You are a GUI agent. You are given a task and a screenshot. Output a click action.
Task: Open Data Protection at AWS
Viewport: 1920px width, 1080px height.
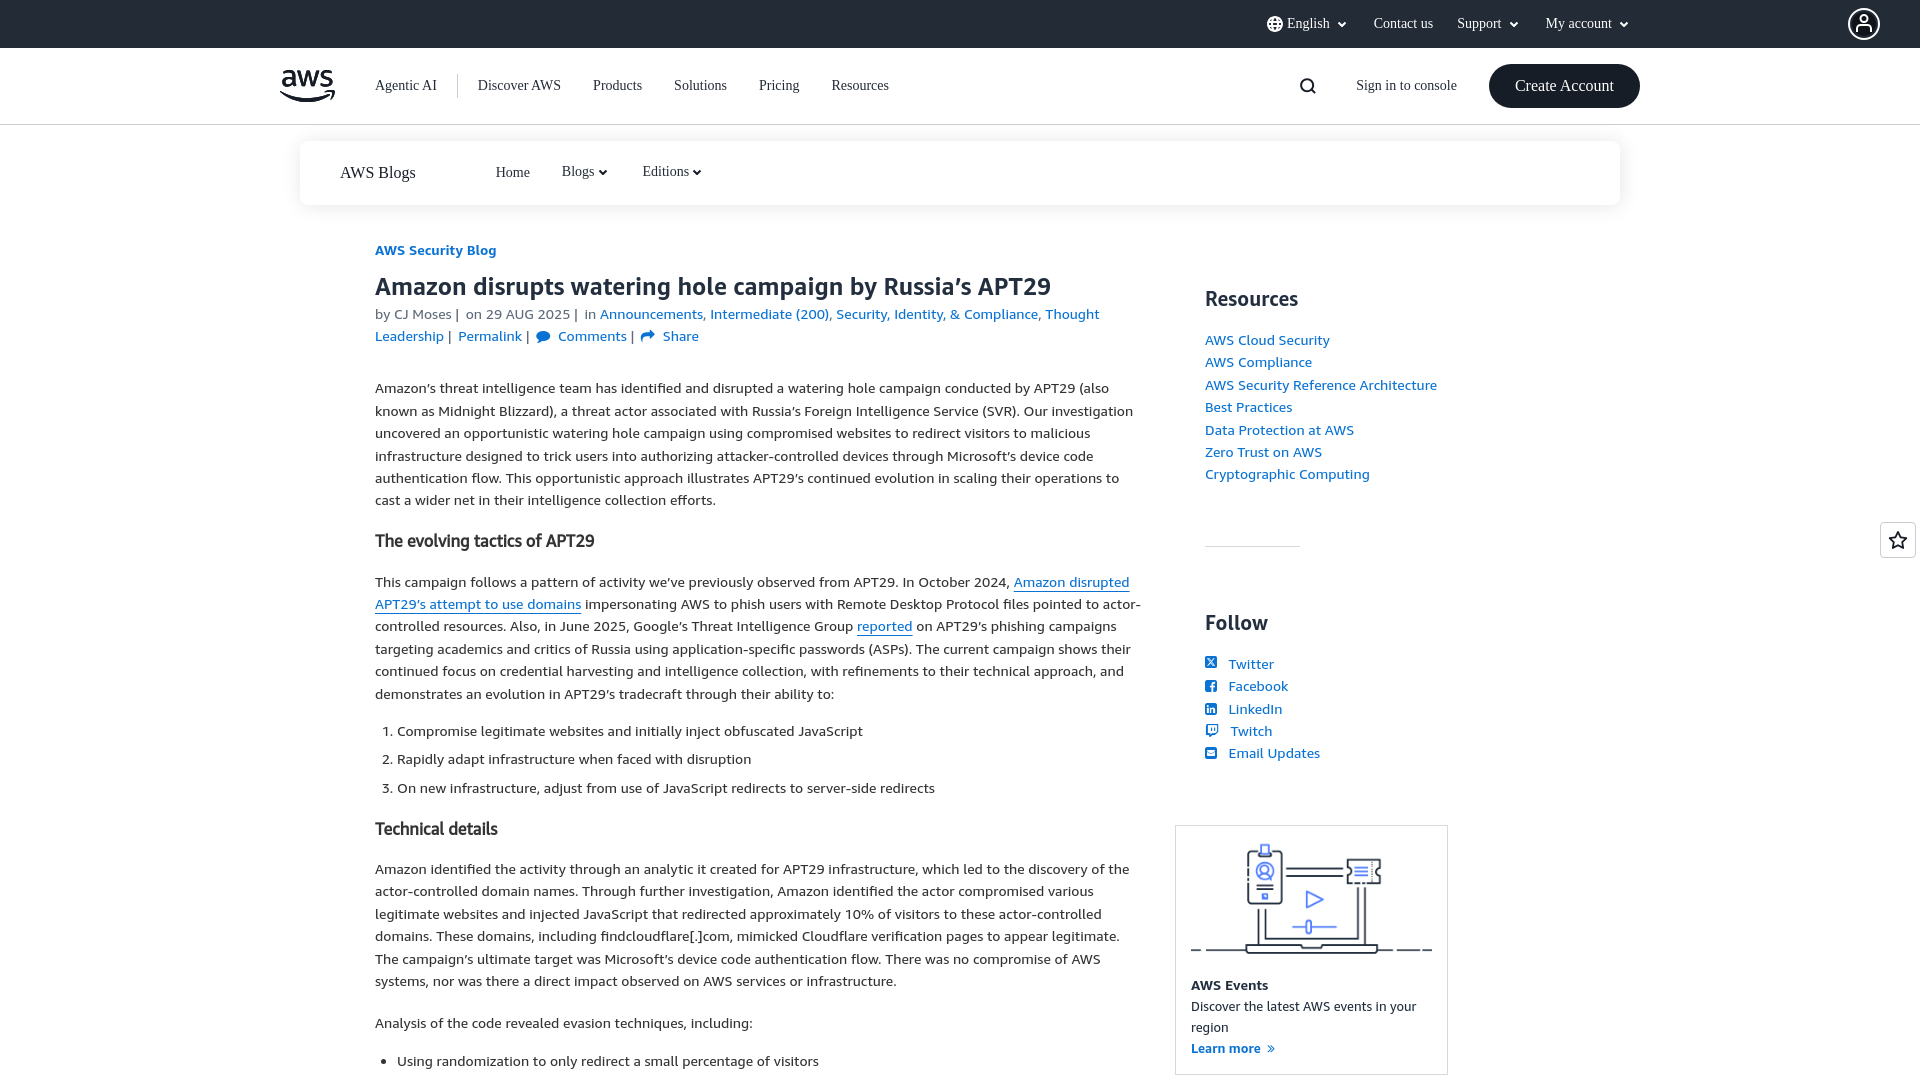[1279, 430]
